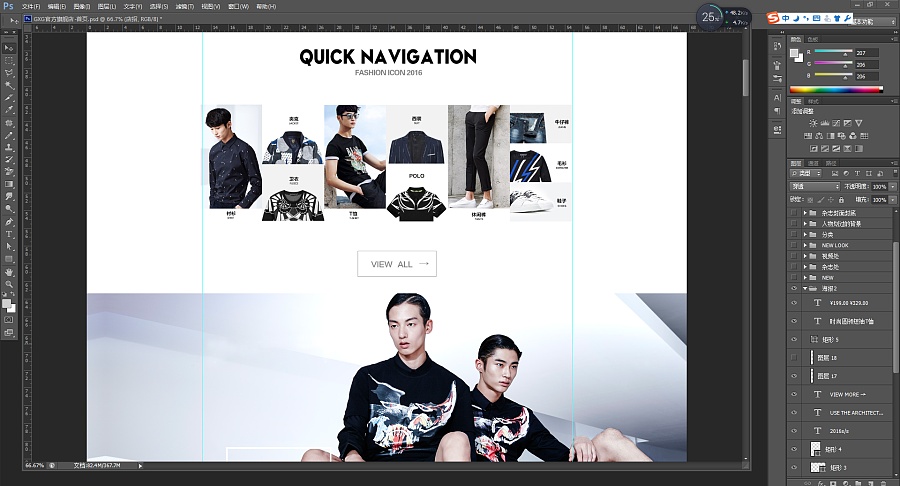Image resolution: width=900 pixels, height=486 pixels.
Task: Select the Clone Stamp tool
Action: (x=9, y=147)
